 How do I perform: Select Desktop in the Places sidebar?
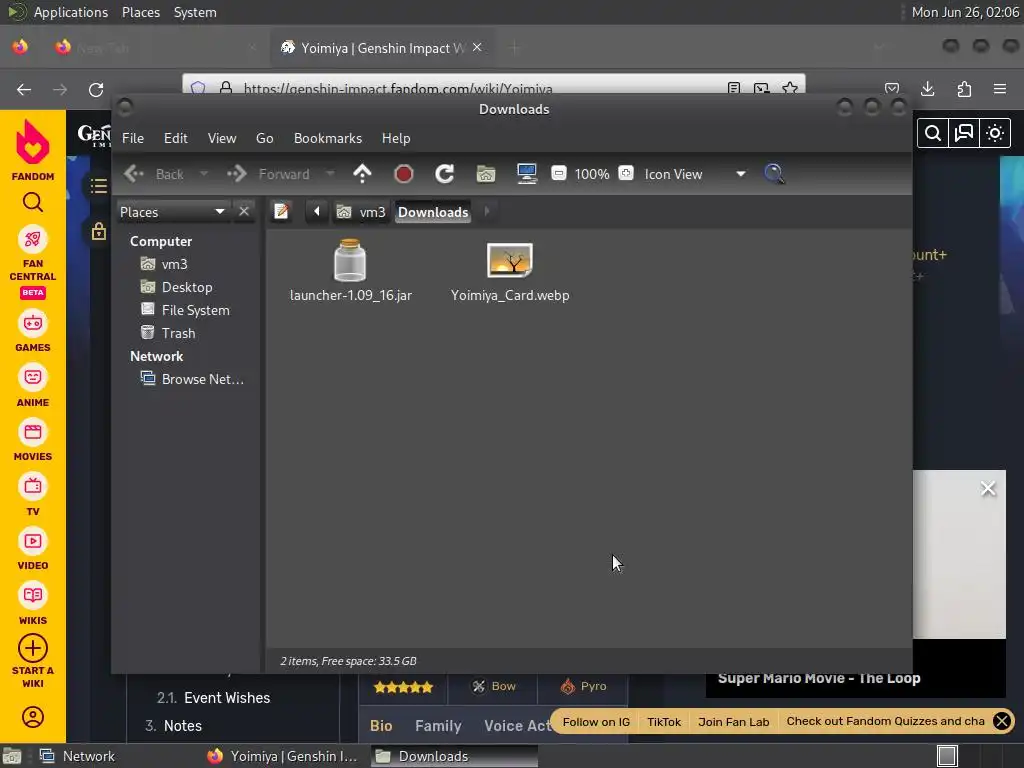(176, 287)
